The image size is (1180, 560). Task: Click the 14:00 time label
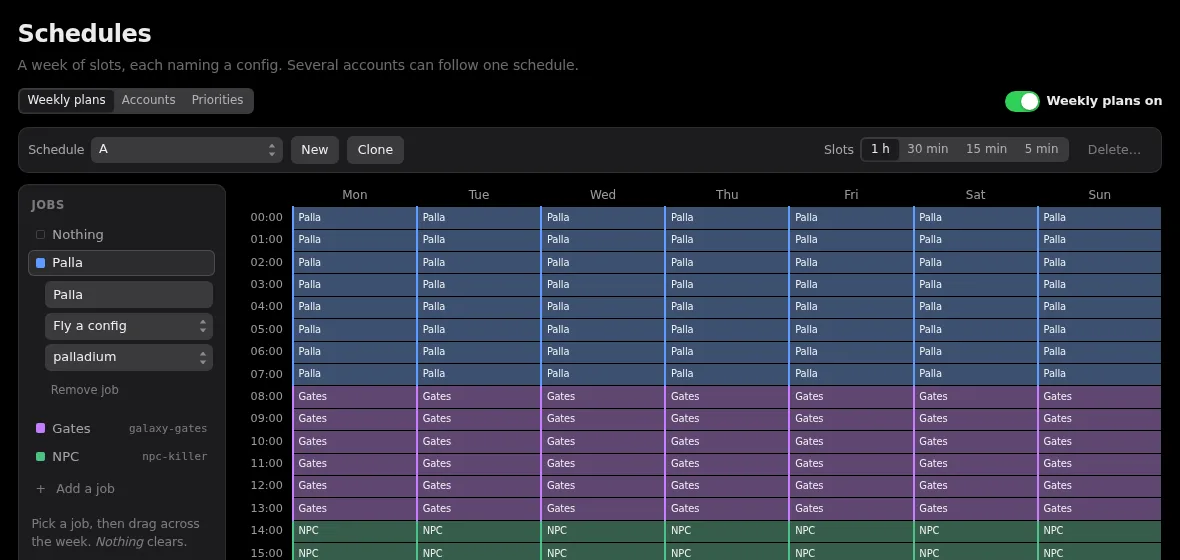pyautogui.click(x=266, y=531)
